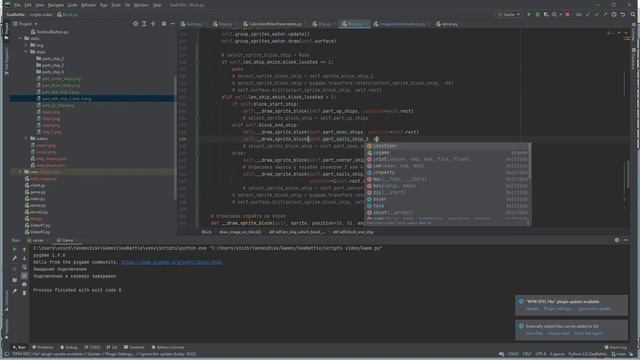Open the Window menu

pos(141,5)
